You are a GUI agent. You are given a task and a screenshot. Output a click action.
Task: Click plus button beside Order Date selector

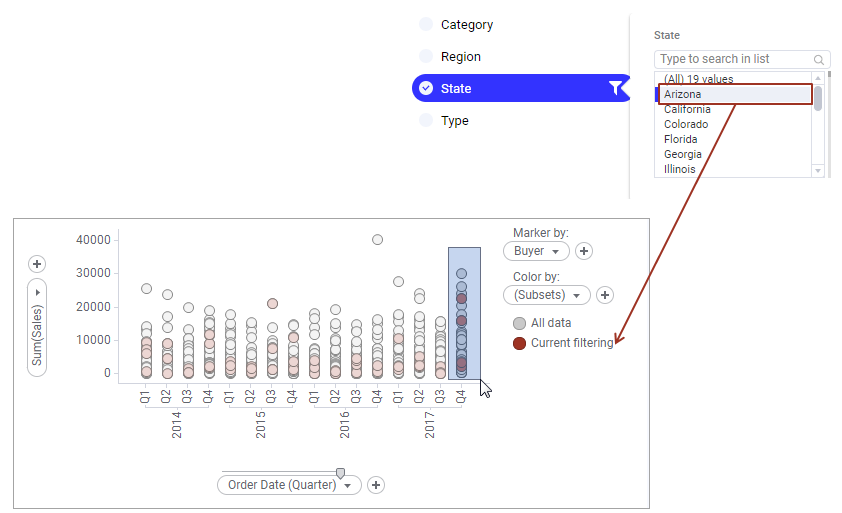tap(376, 485)
